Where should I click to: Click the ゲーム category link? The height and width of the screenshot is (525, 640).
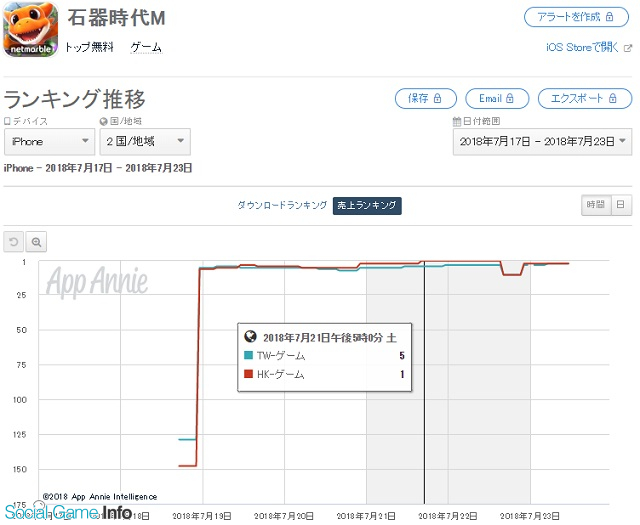coord(146,48)
